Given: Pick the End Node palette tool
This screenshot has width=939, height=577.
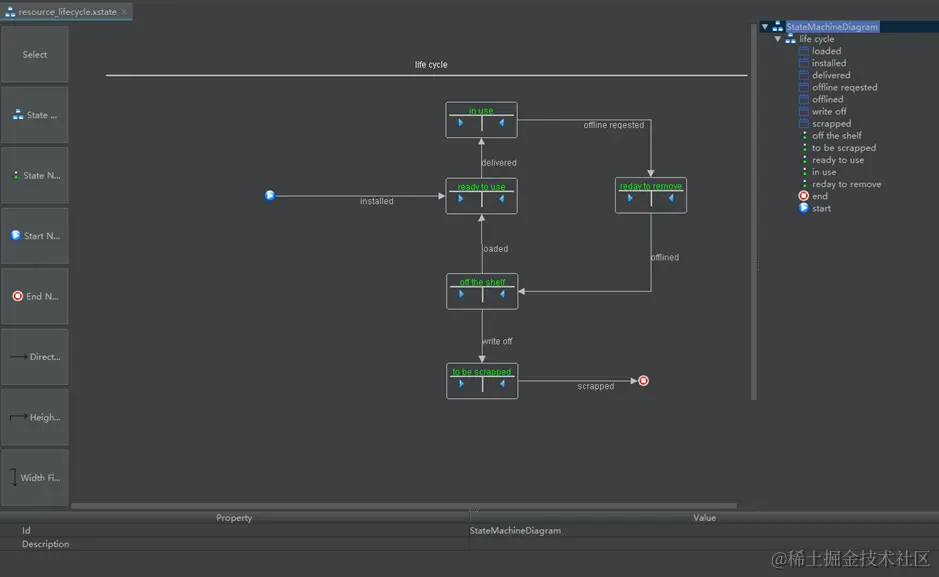Looking at the screenshot, I should (34, 296).
